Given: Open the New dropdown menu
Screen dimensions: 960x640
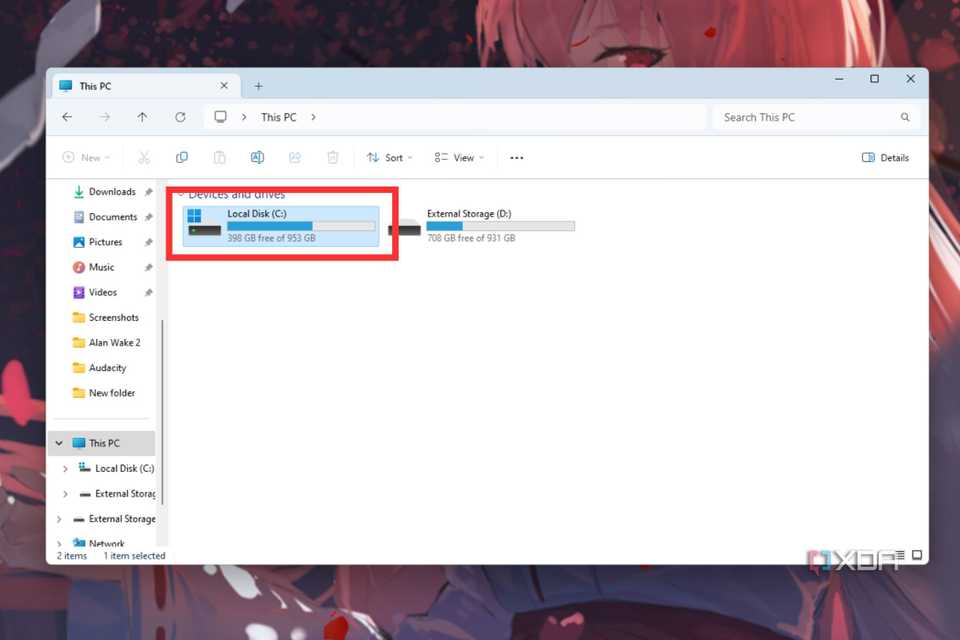Looking at the screenshot, I should click(86, 157).
